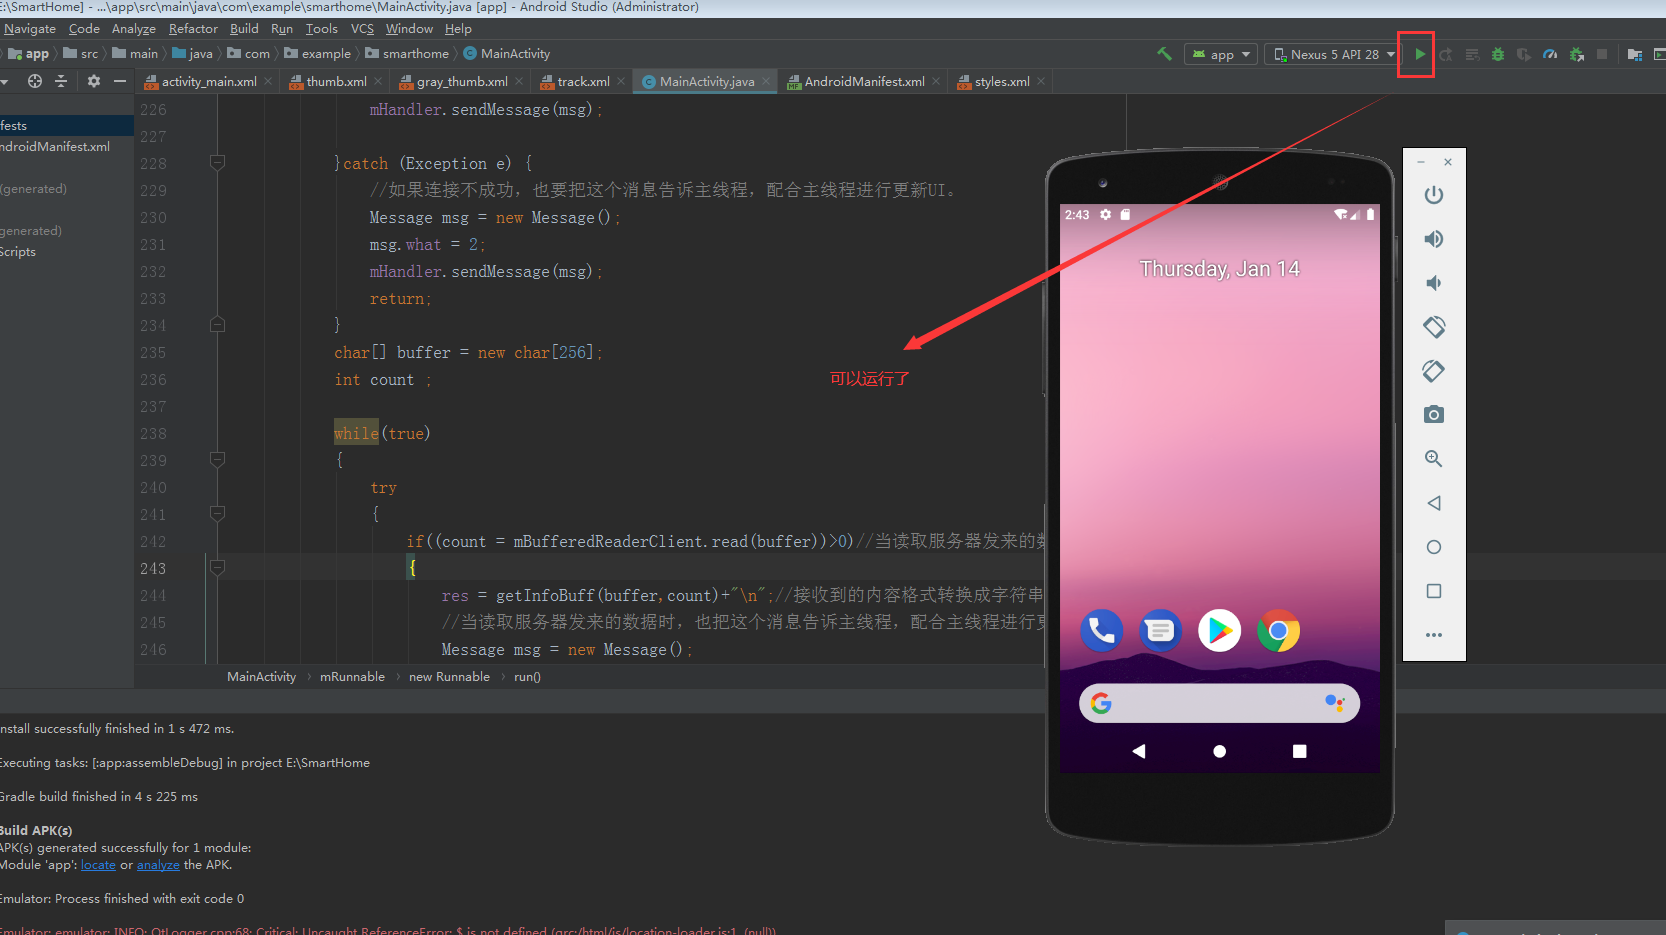Select the Debug icon in the toolbar
Screen dimensions: 1666x935
pos(1497,55)
